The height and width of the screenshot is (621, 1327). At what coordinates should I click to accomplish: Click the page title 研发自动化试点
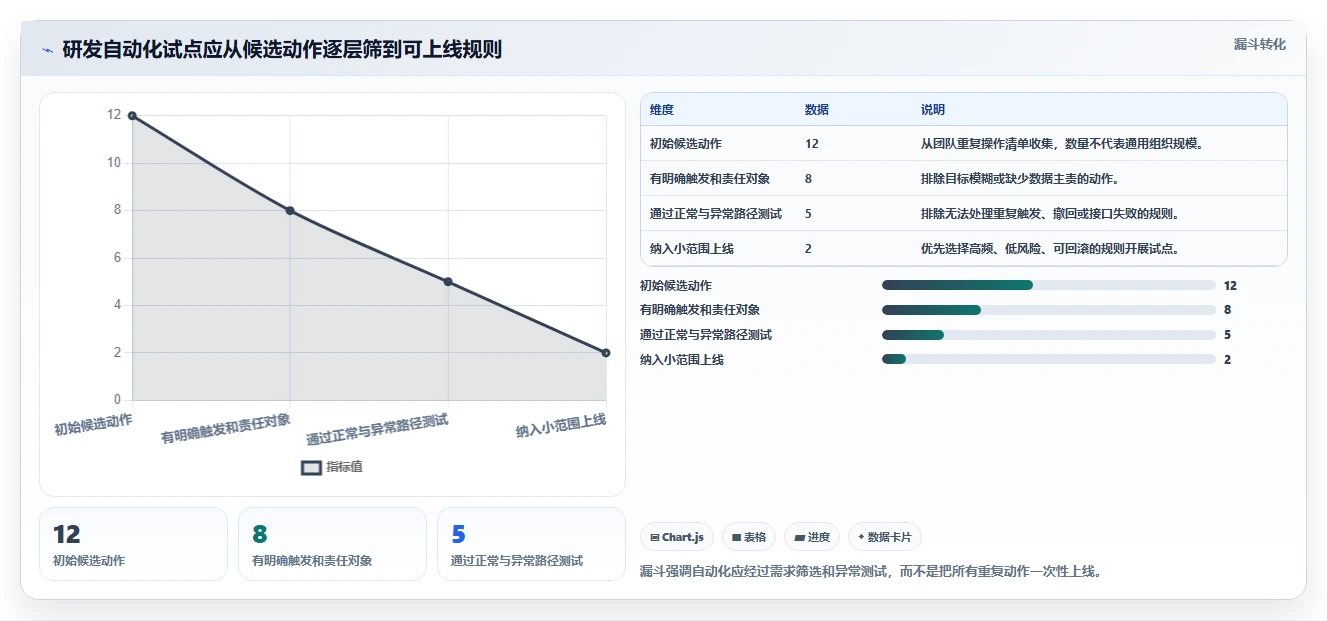282,49
